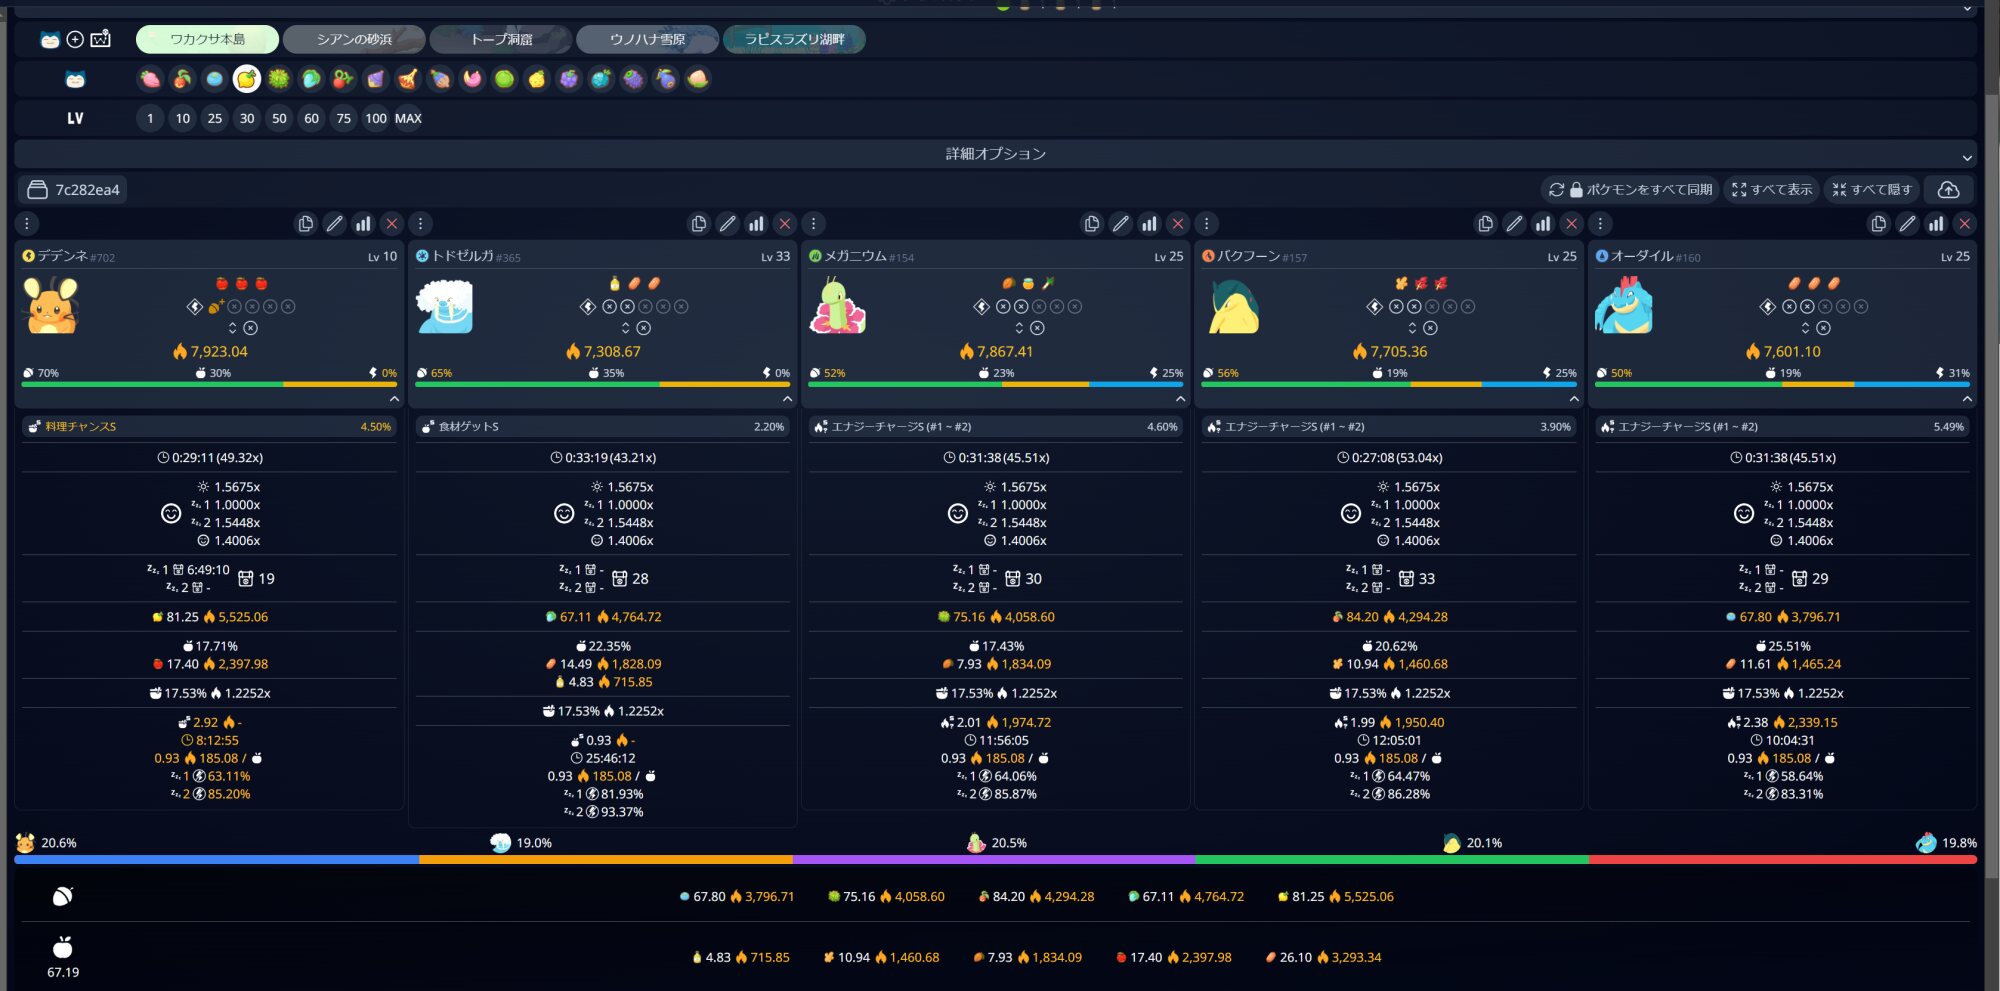This screenshot has width=2000, height=991.
Task: Collapse the オーダイル card details chevron
Action: point(1966,399)
